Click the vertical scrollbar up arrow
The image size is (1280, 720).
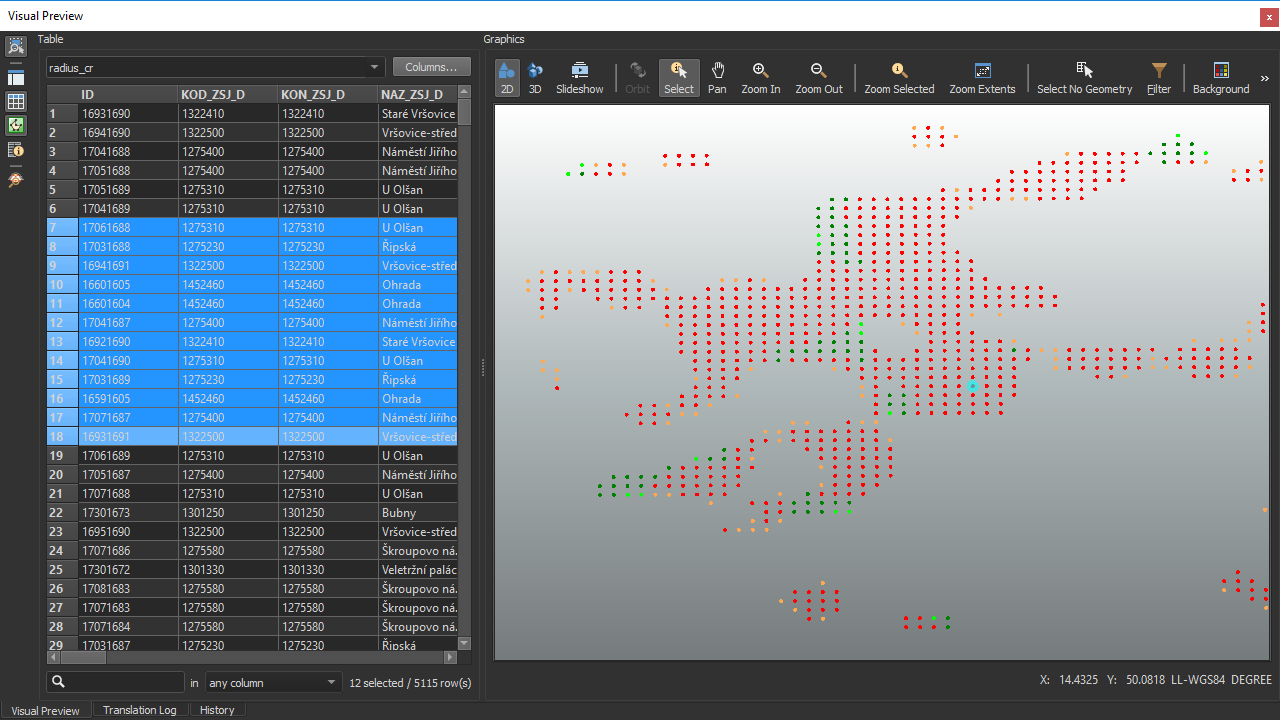coord(464,91)
